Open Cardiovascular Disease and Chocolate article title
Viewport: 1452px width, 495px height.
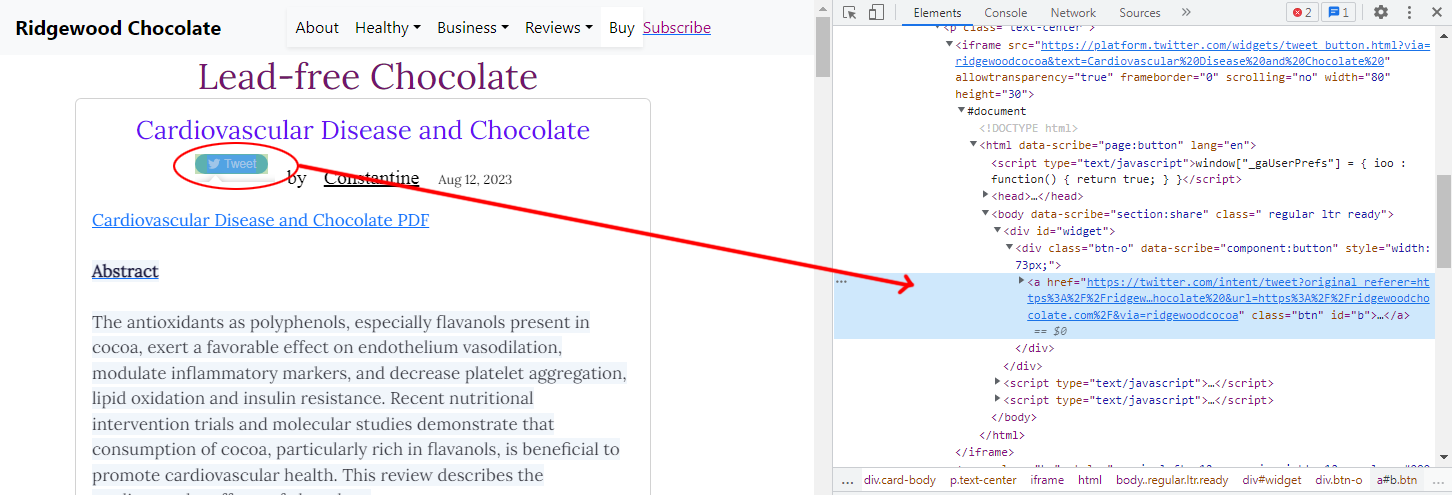pos(363,130)
